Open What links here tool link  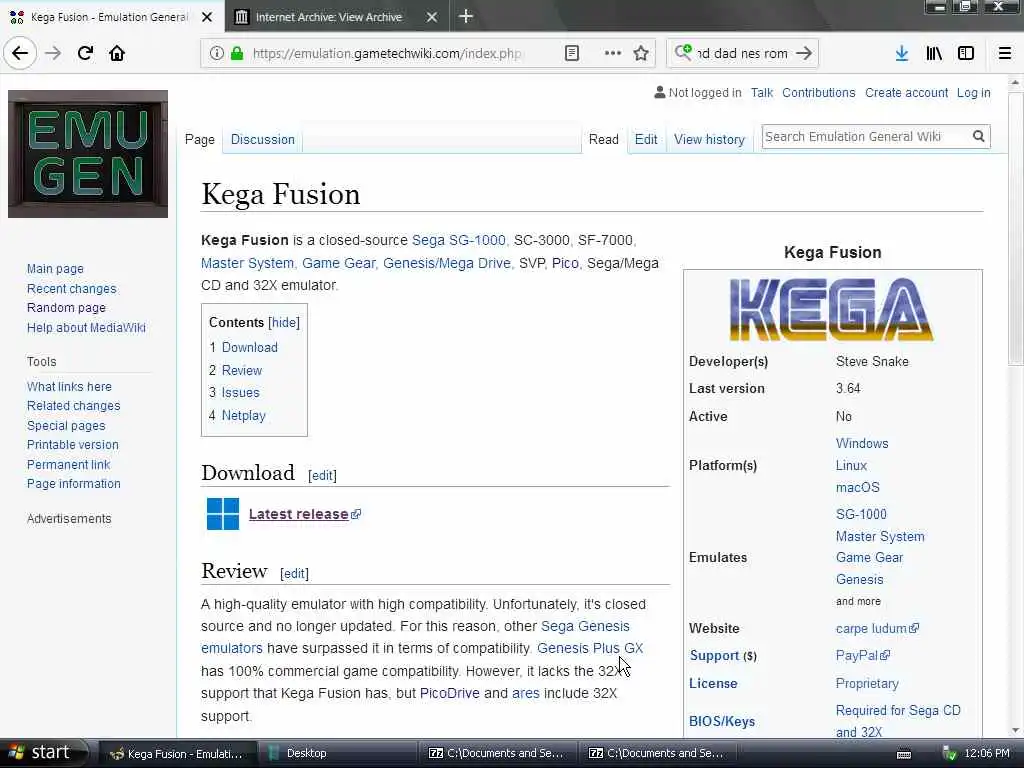[x=69, y=387]
